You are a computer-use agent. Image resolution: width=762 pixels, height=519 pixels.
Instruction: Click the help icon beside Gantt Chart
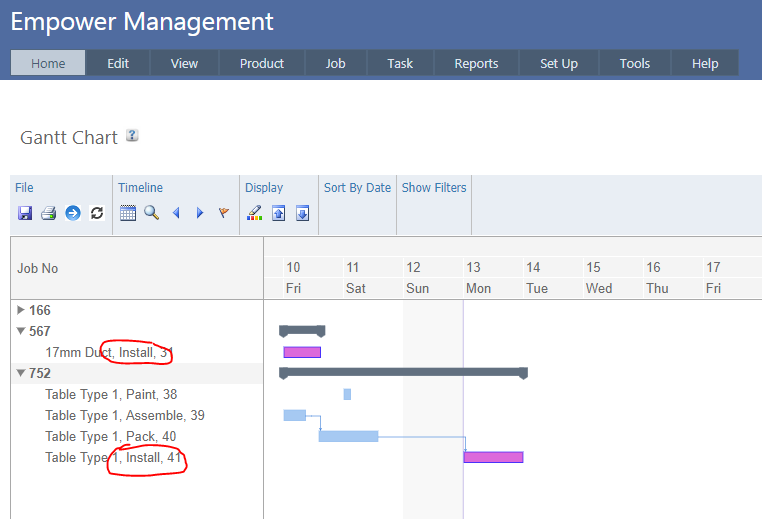pyautogui.click(x=132, y=137)
